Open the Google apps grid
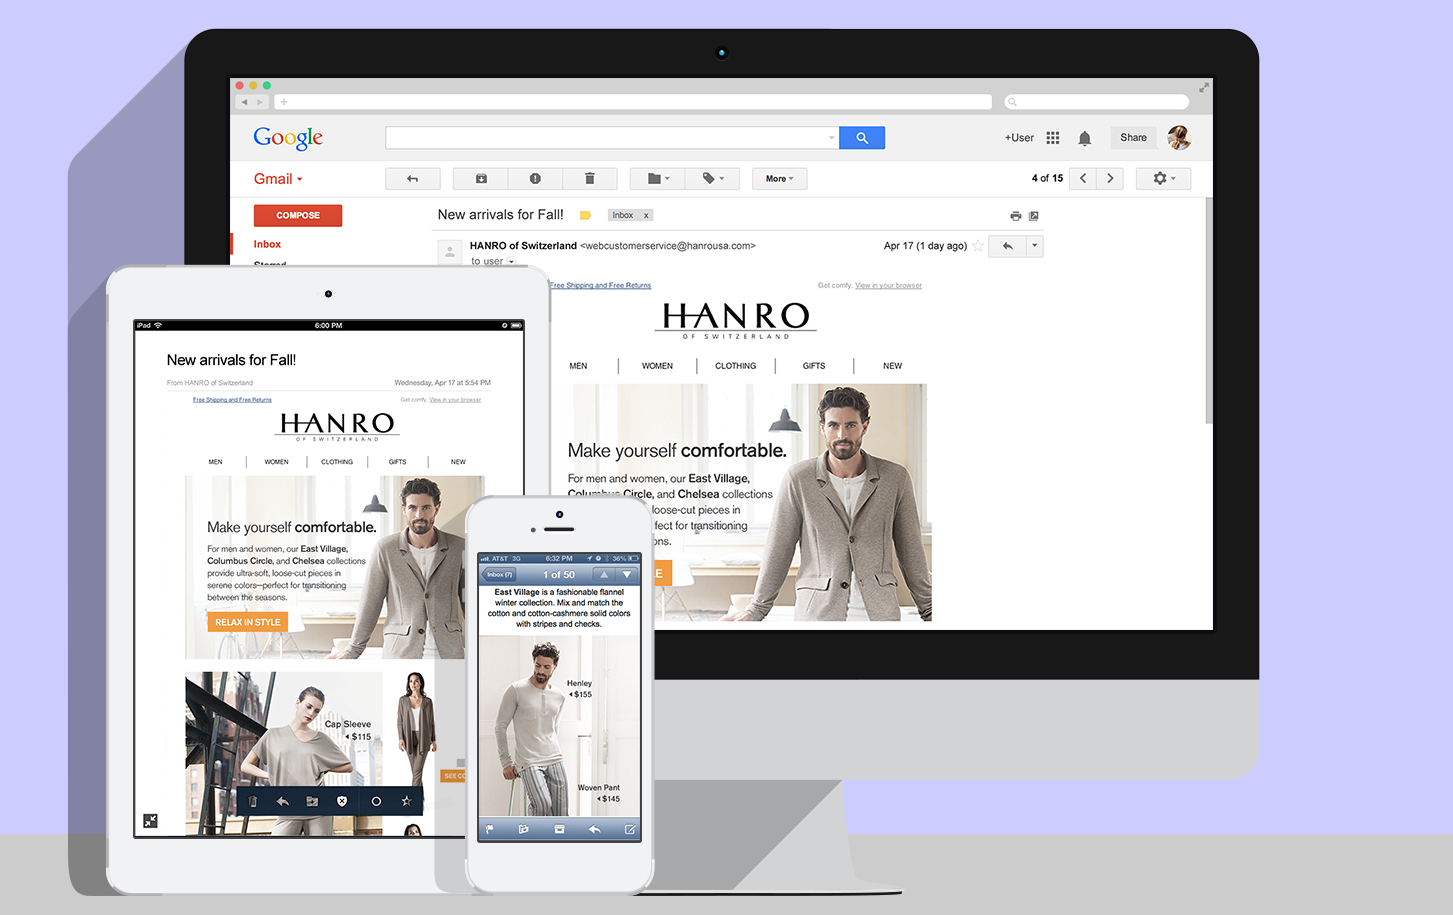The height and width of the screenshot is (915, 1453). [x=1053, y=138]
